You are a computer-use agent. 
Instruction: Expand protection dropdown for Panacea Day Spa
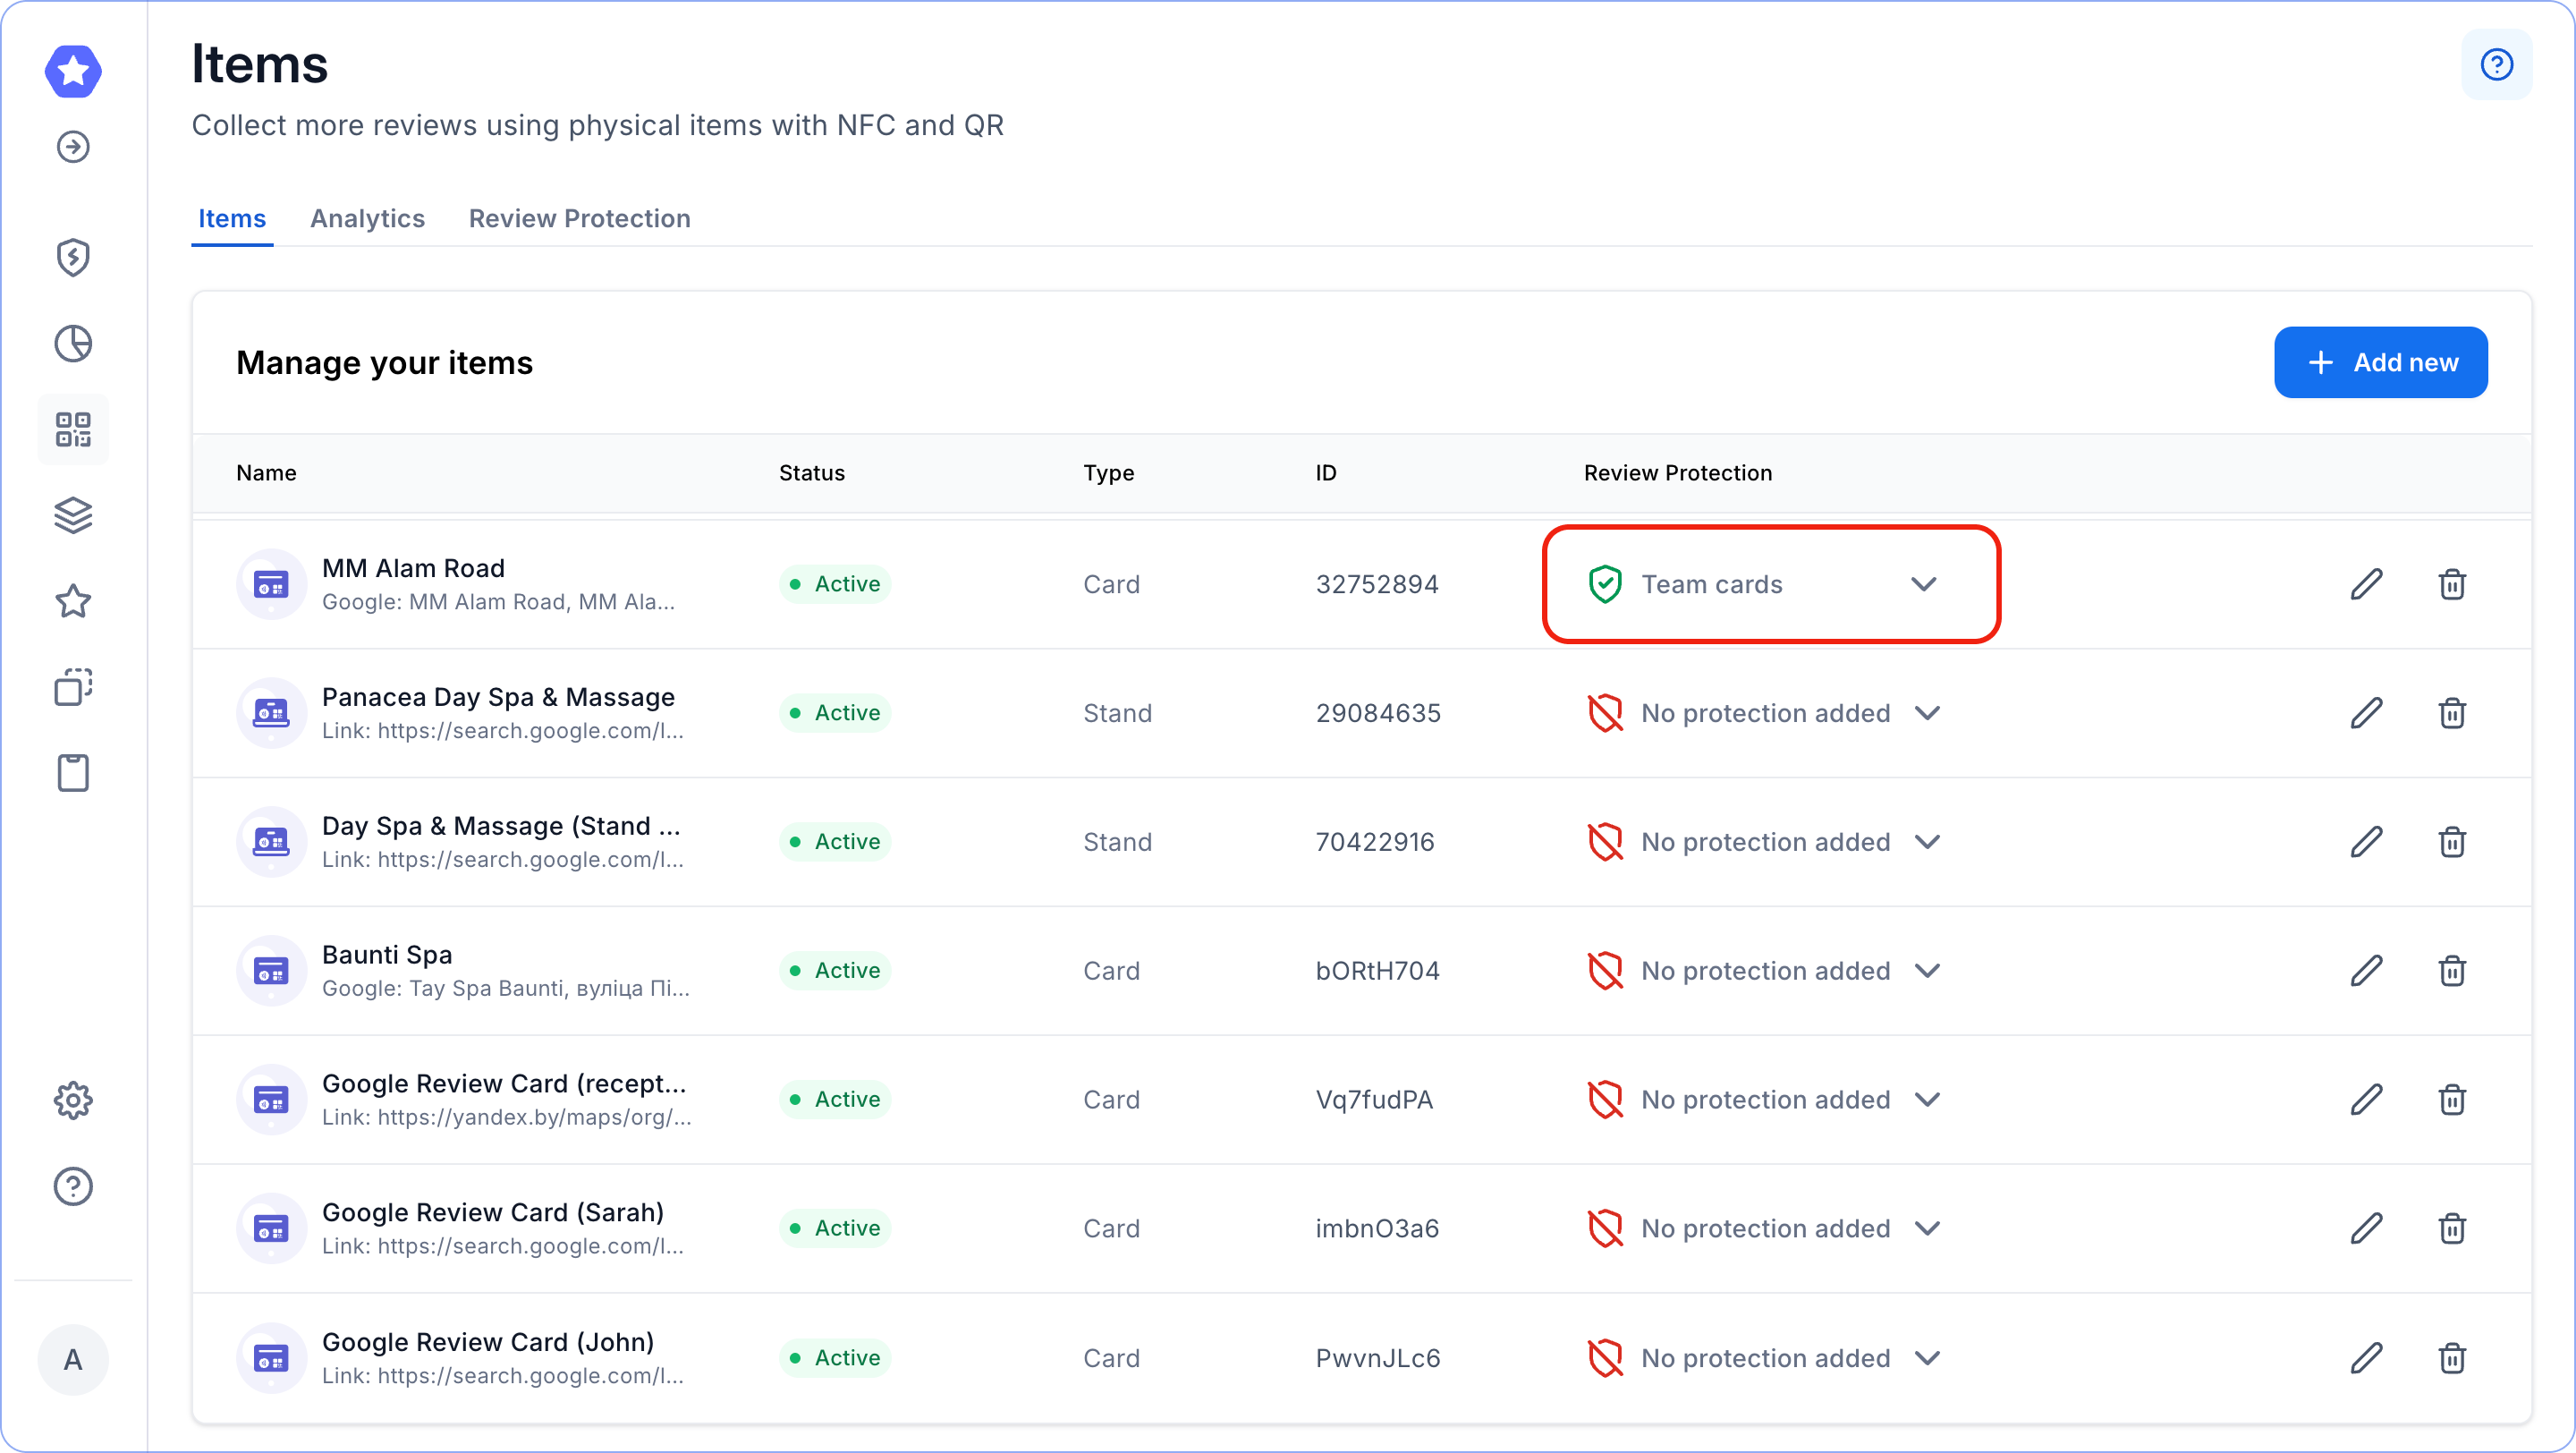(1927, 713)
